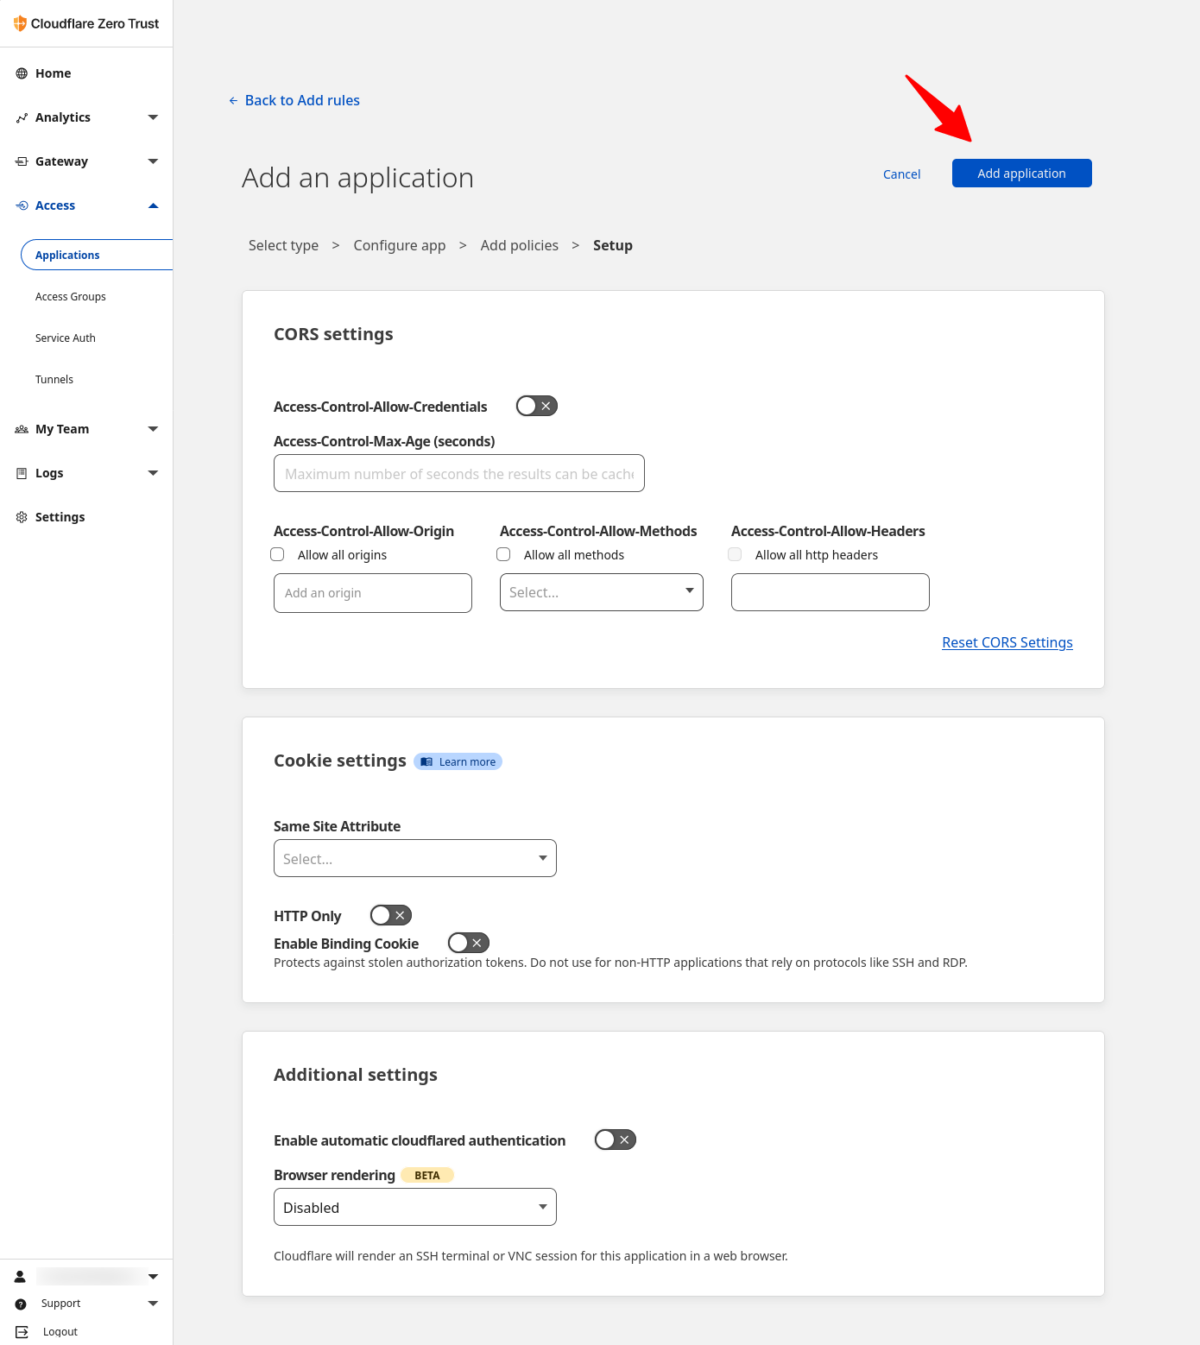The width and height of the screenshot is (1200, 1345).
Task: Click the Access arrow icon in sidebar
Action: [152, 205]
